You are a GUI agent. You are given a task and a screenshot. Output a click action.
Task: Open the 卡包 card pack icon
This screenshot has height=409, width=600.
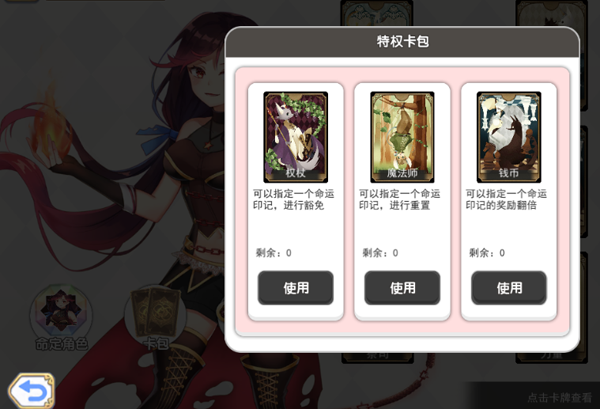pos(156,315)
